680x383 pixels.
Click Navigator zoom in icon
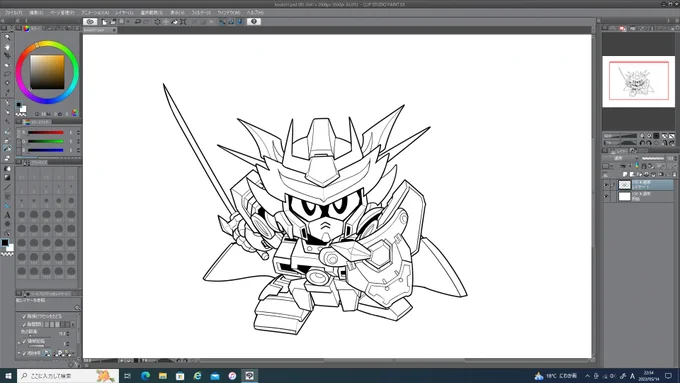643,136
